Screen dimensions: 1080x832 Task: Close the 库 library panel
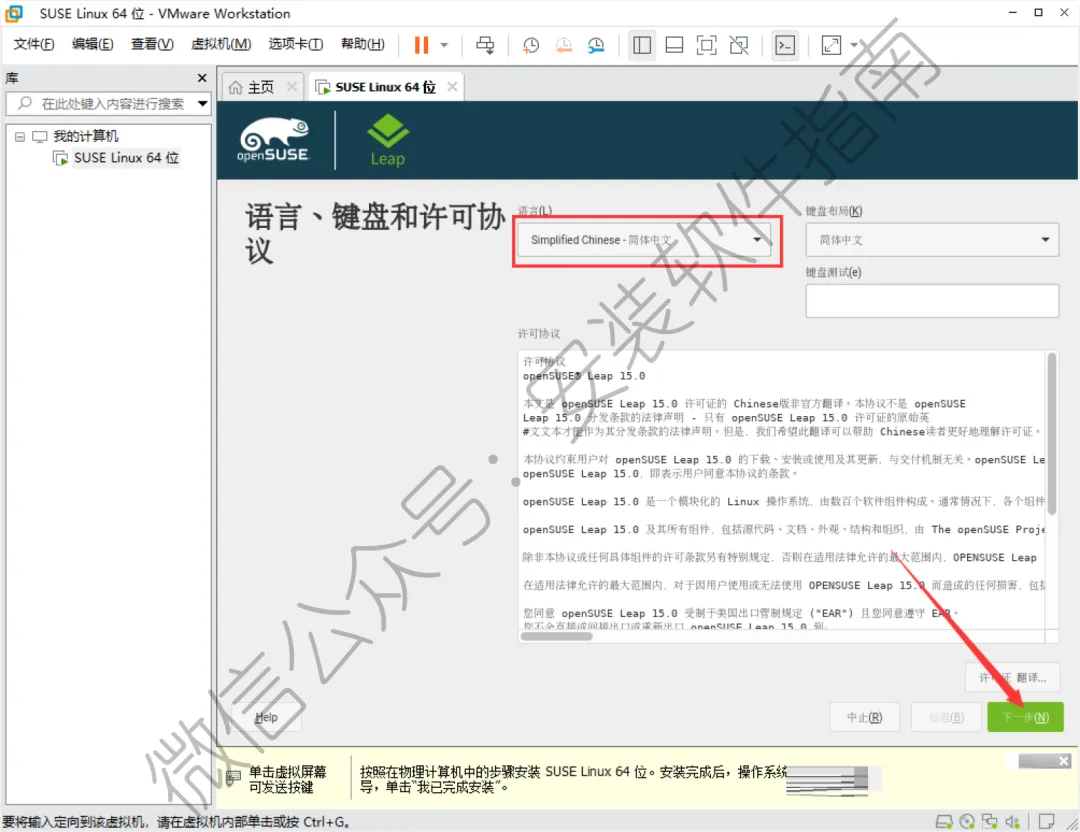point(202,78)
